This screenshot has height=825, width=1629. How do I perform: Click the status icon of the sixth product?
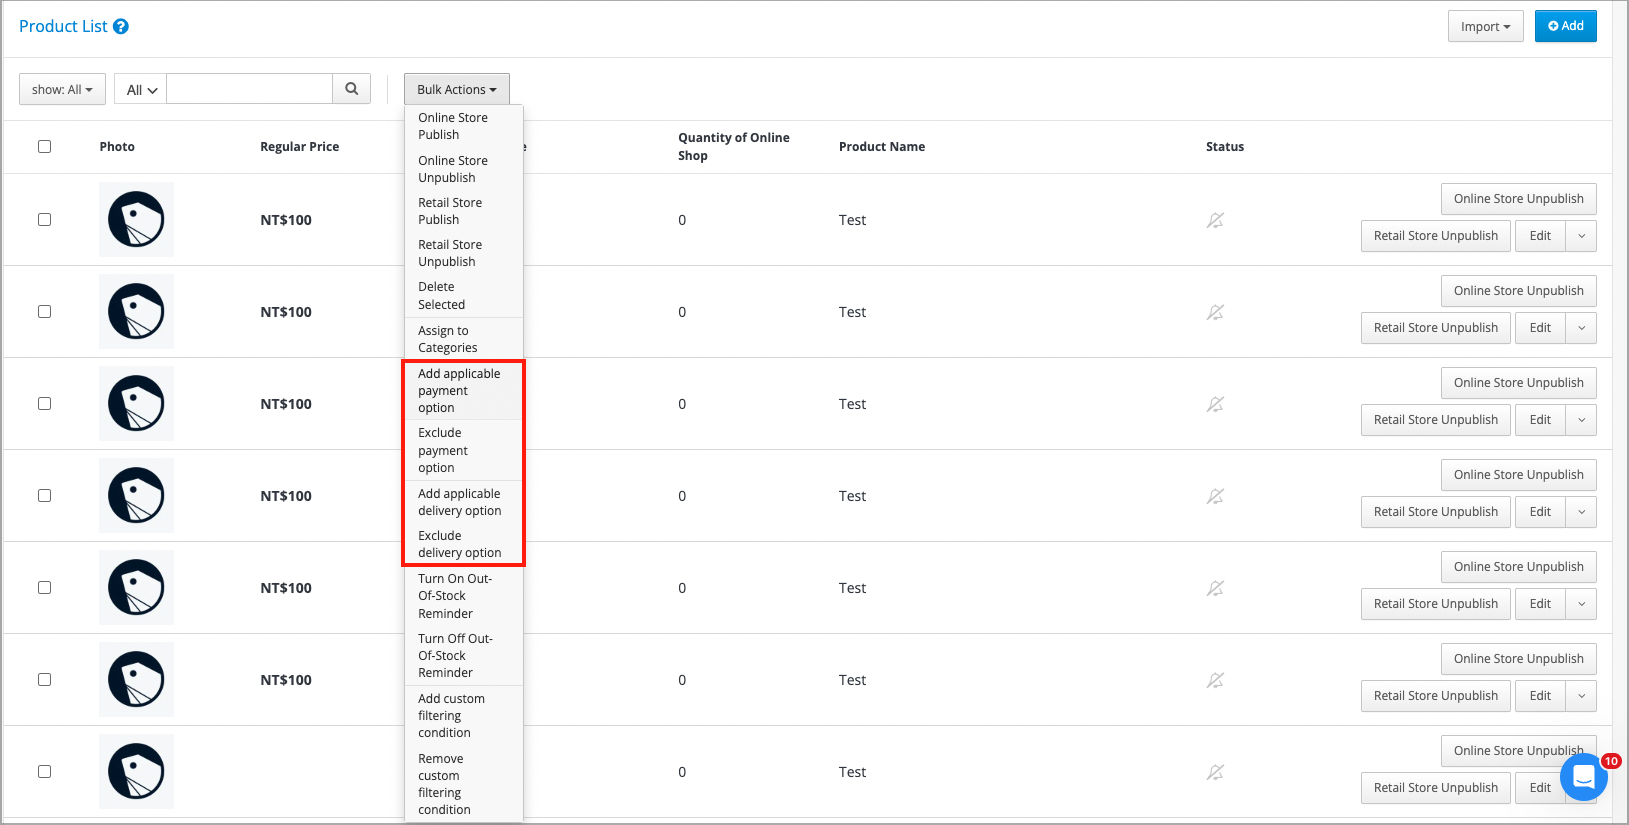[1215, 680]
